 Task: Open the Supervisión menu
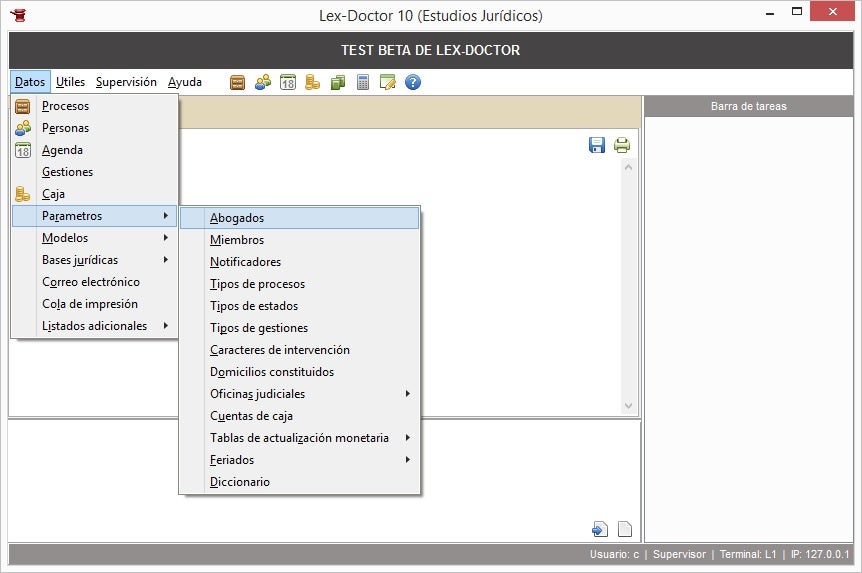click(126, 82)
